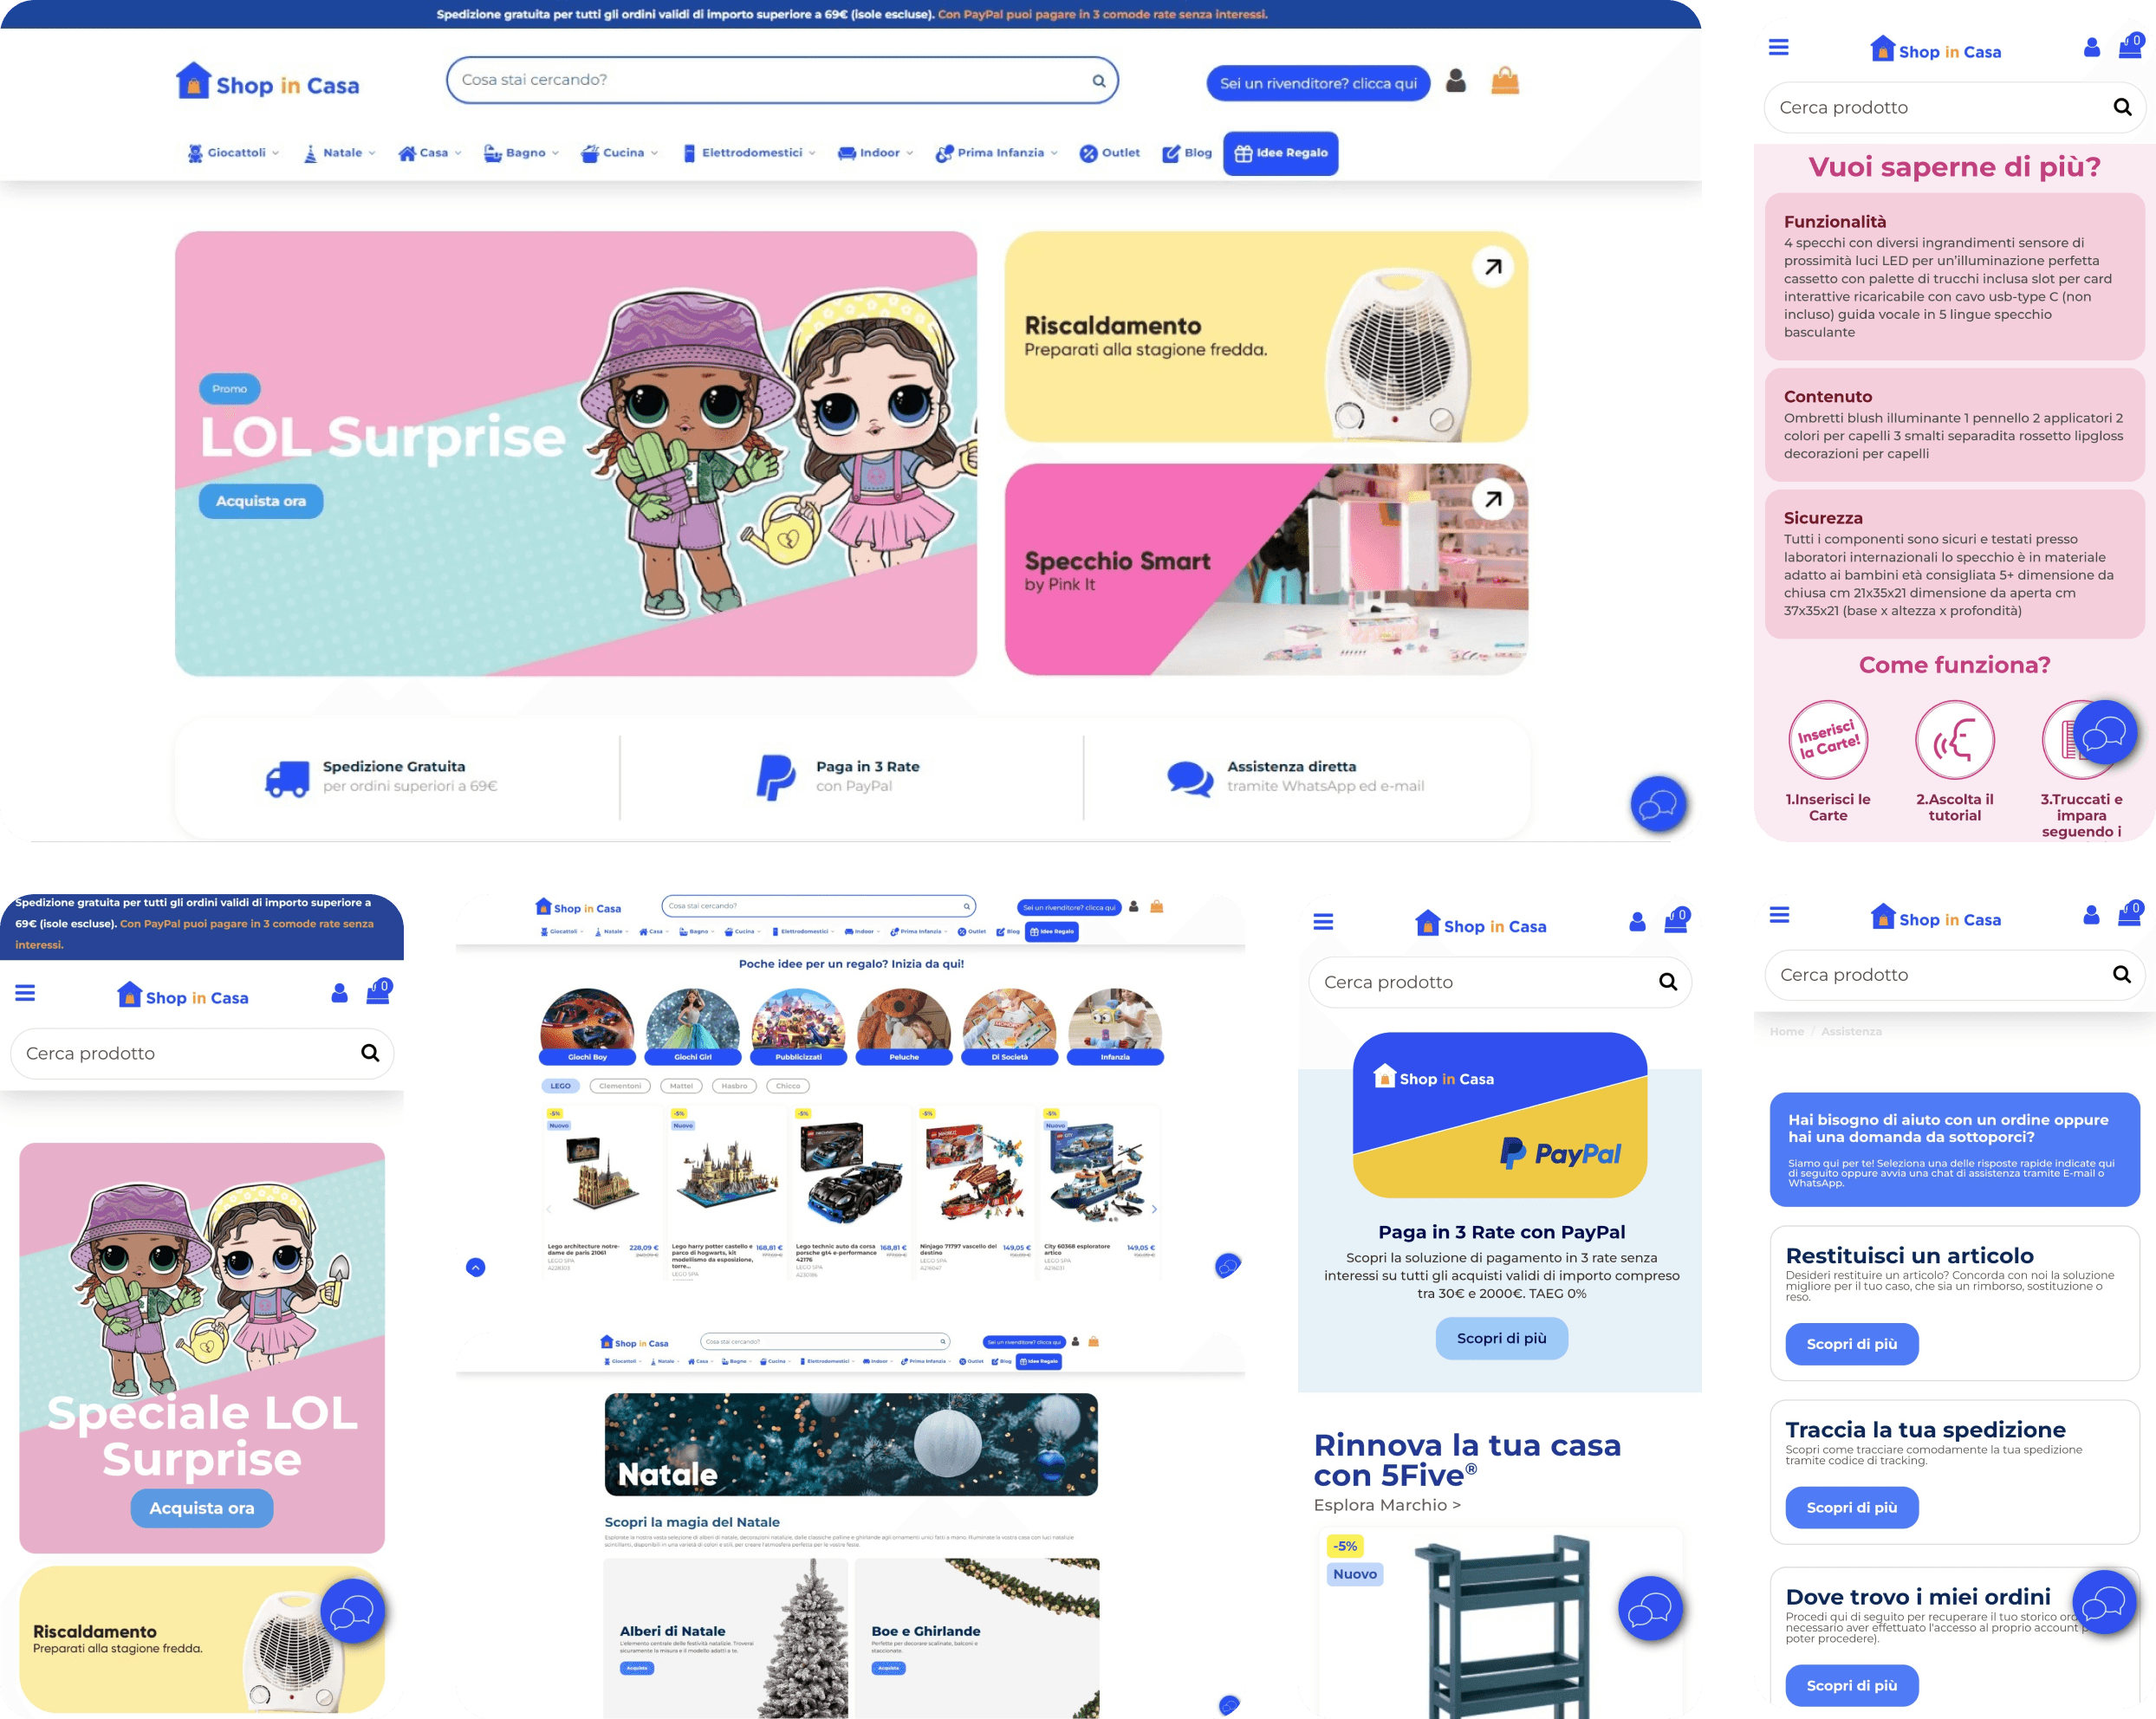Open the user account icon on the desktop homepage
Image resolution: width=2156 pixels, height=1719 pixels.
point(1456,80)
